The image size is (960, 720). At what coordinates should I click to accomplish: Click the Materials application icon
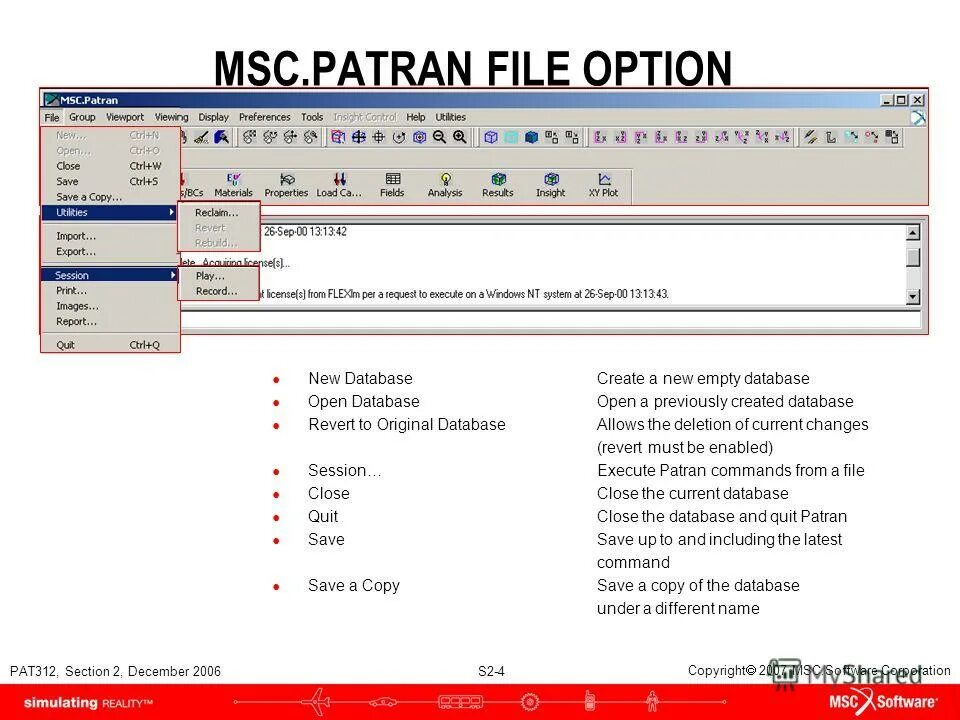233,185
